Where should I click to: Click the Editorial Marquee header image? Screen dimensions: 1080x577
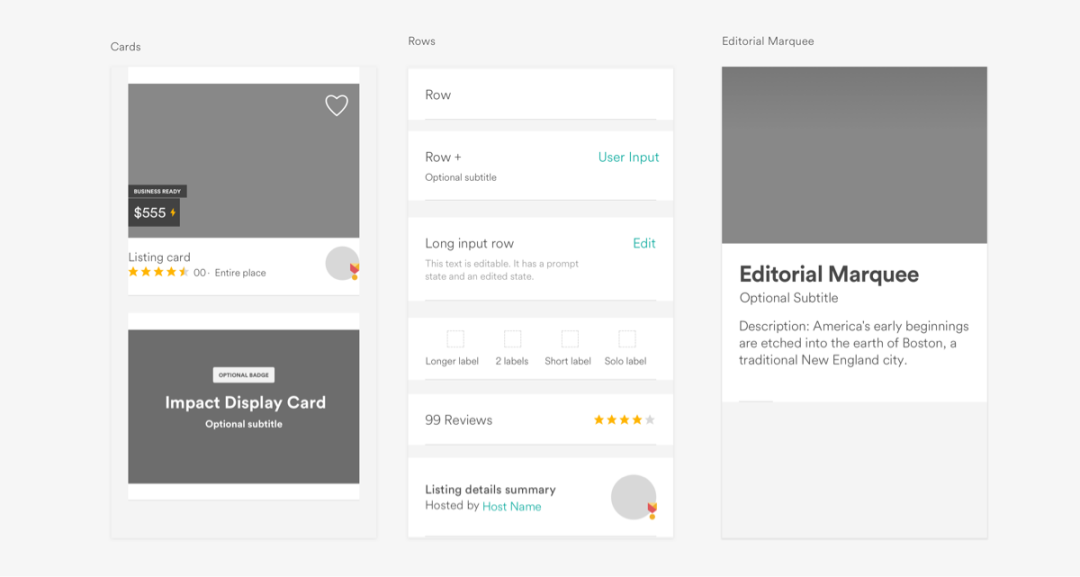coord(854,155)
